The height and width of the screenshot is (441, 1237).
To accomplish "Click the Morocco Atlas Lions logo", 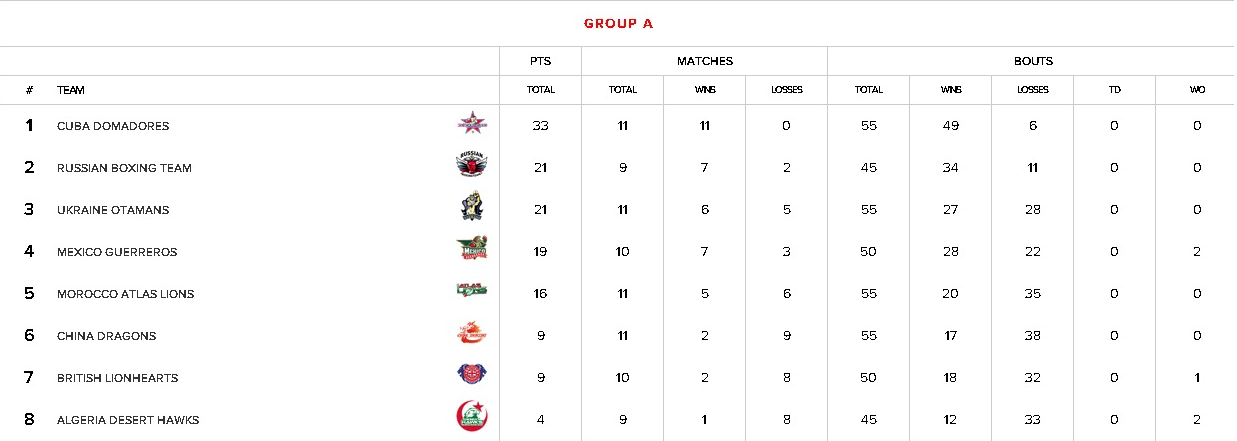I will tap(472, 292).
